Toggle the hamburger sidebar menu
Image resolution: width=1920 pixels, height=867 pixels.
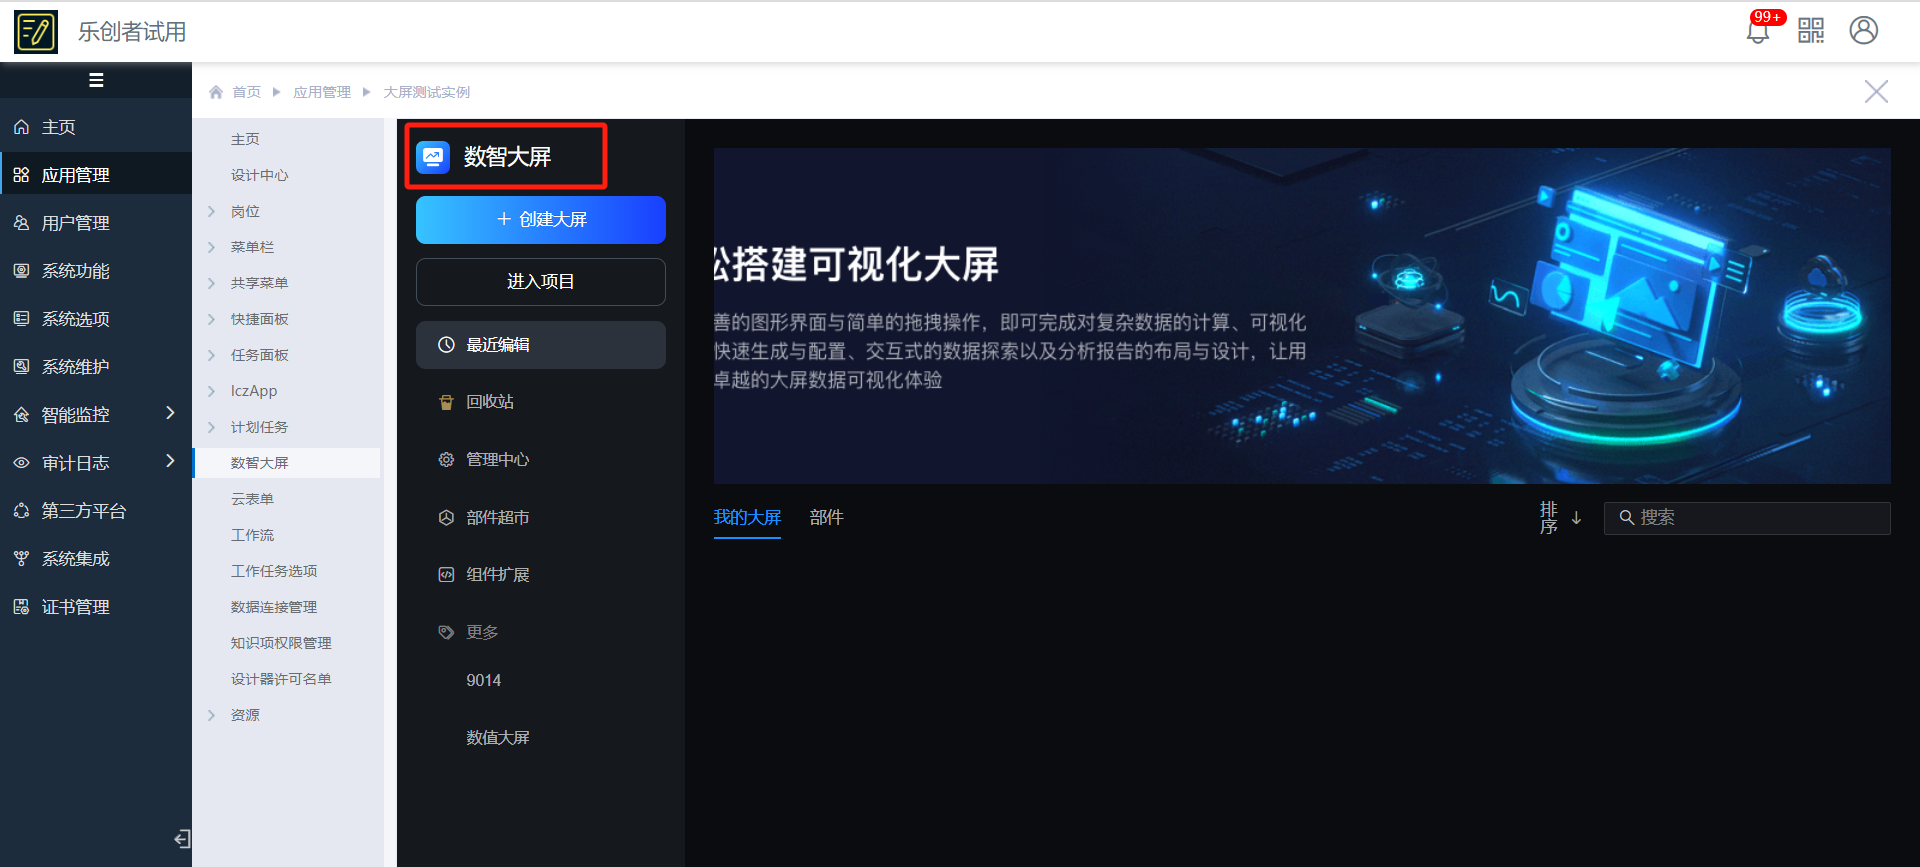click(x=96, y=80)
